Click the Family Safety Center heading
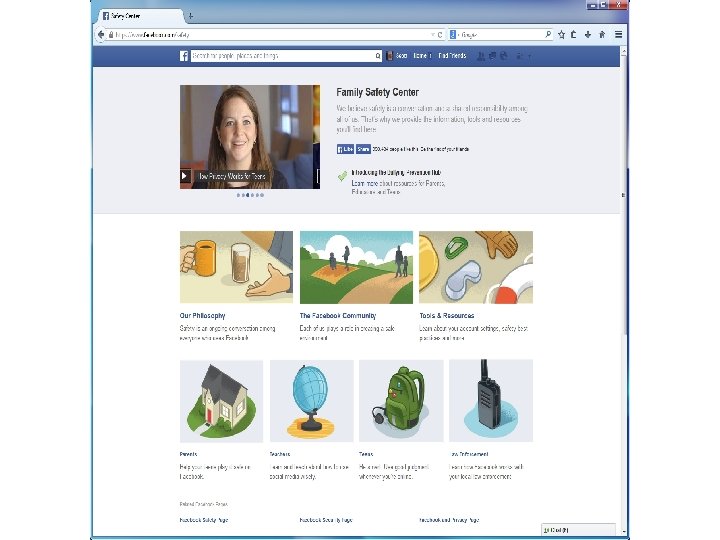Viewport: 720px width, 540px height. point(377,92)
